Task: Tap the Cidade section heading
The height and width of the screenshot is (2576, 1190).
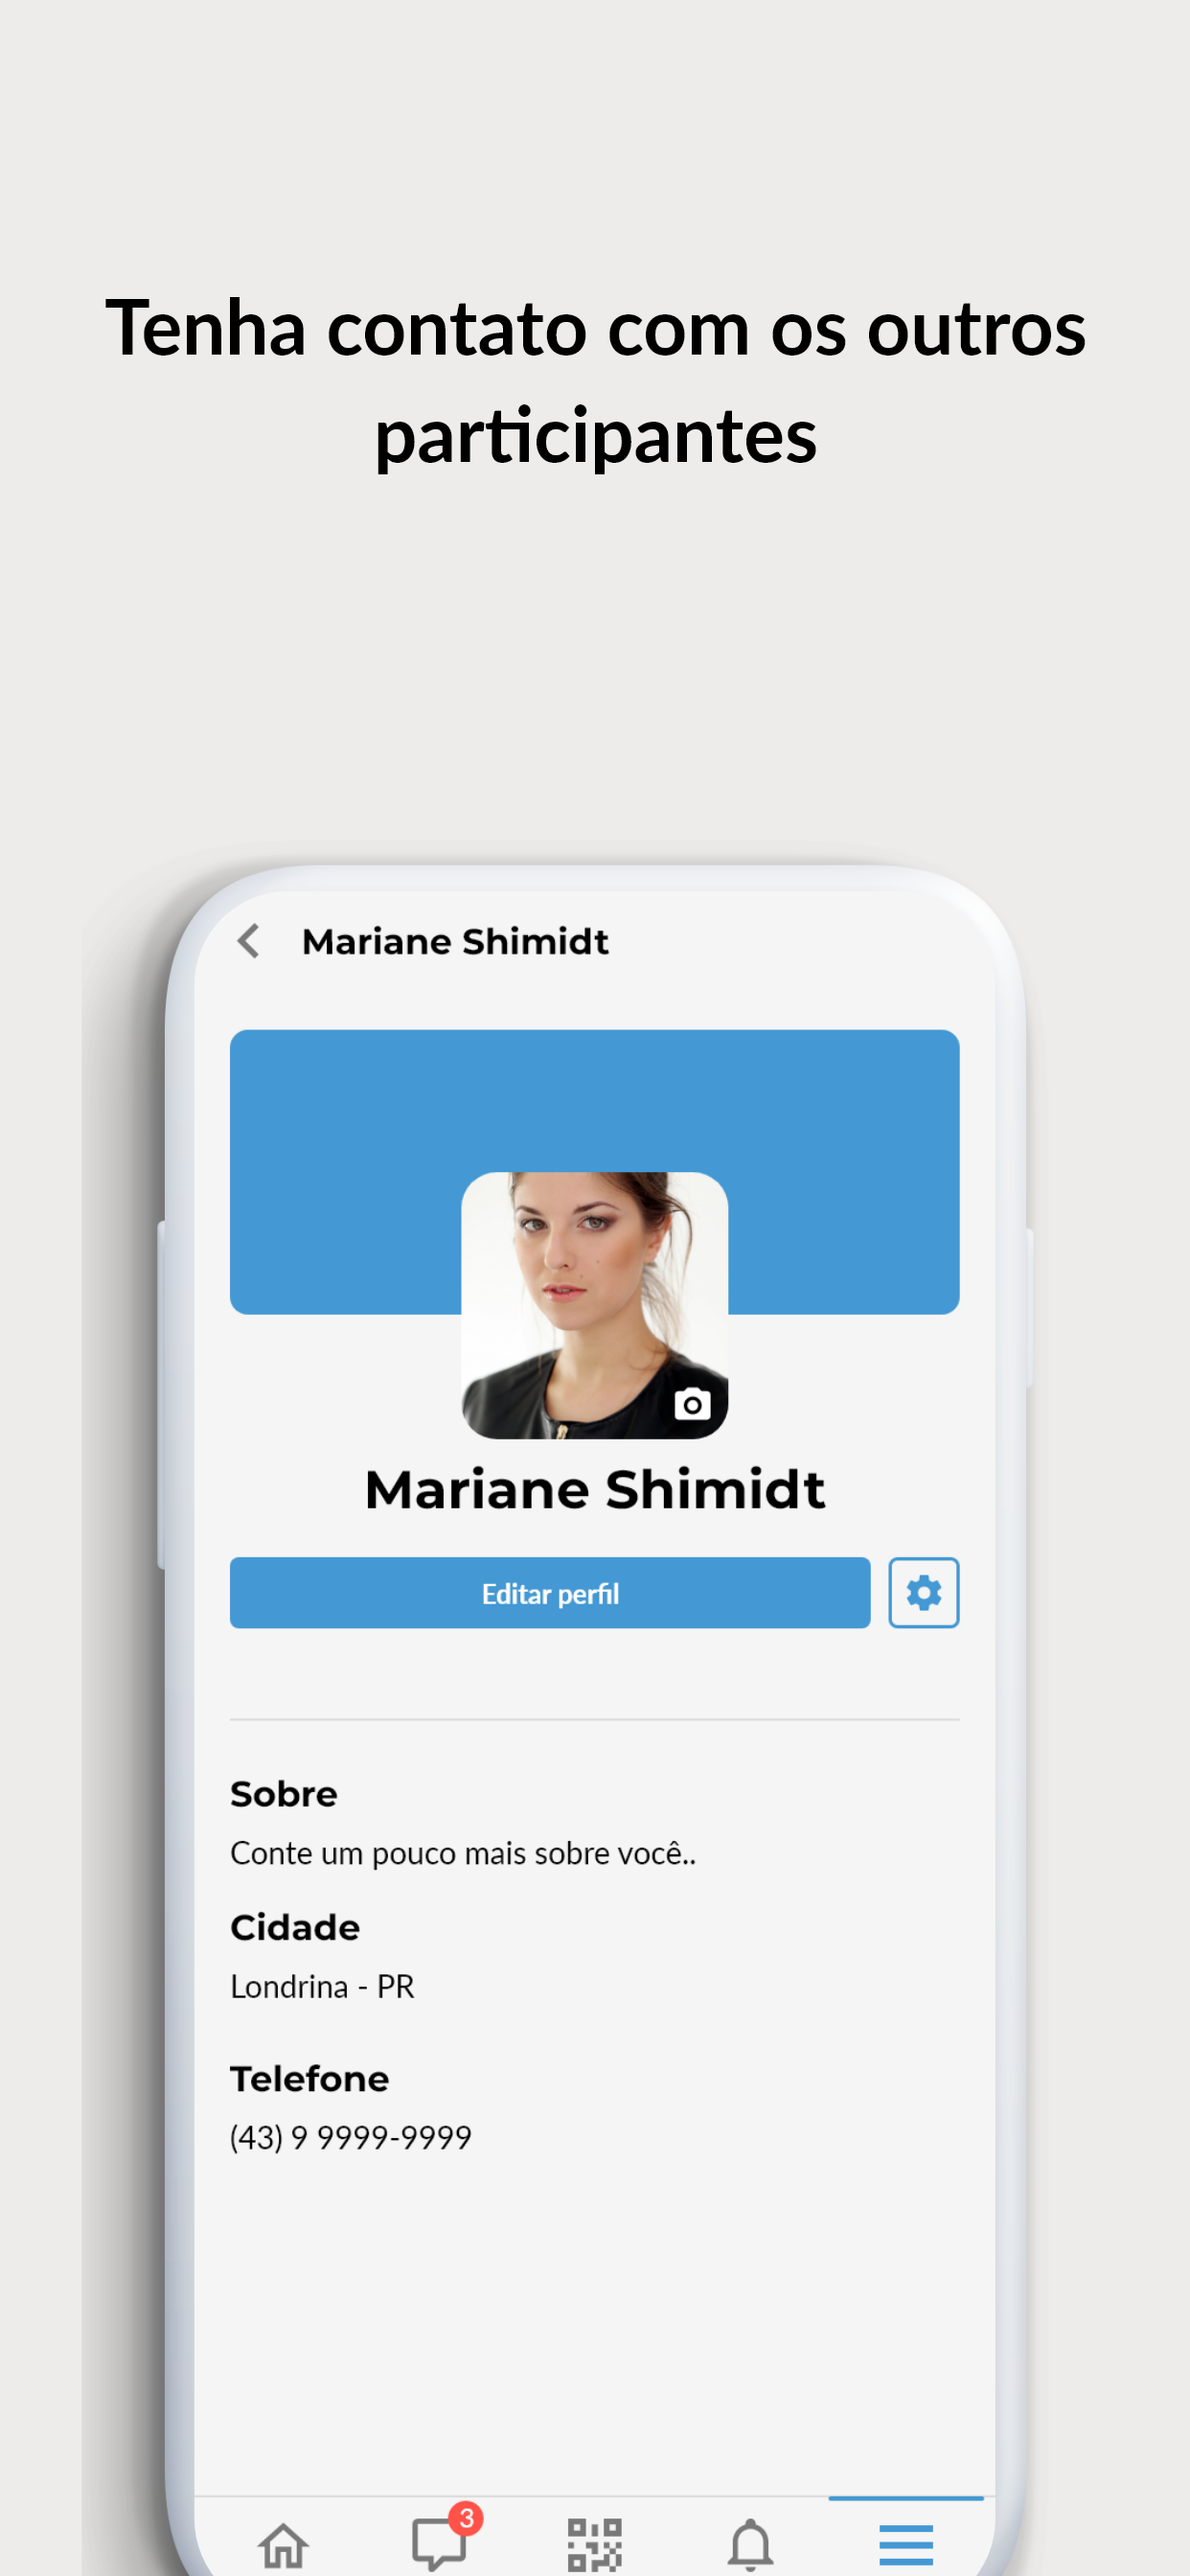Action: tap(295, 1927)
